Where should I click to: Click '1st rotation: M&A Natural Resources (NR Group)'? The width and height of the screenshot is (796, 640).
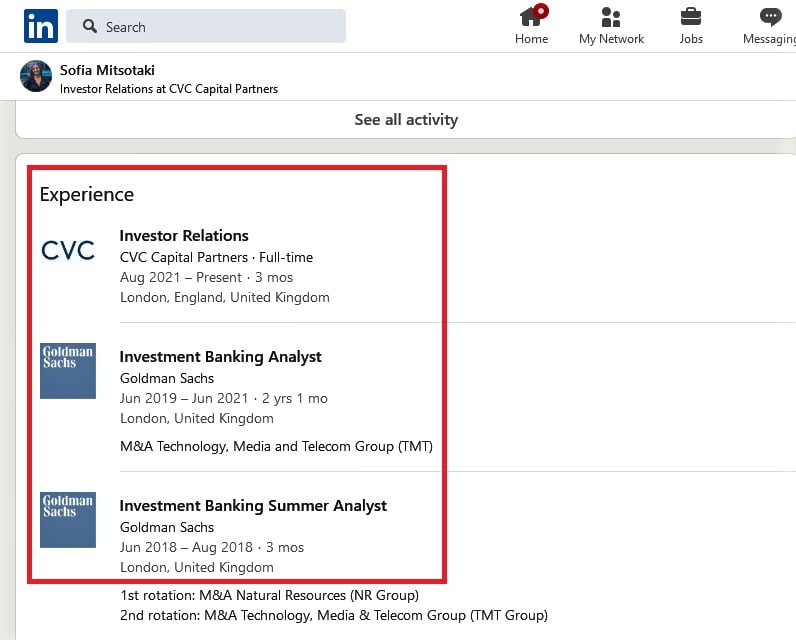pyautogui.click(x=269, y=595)
